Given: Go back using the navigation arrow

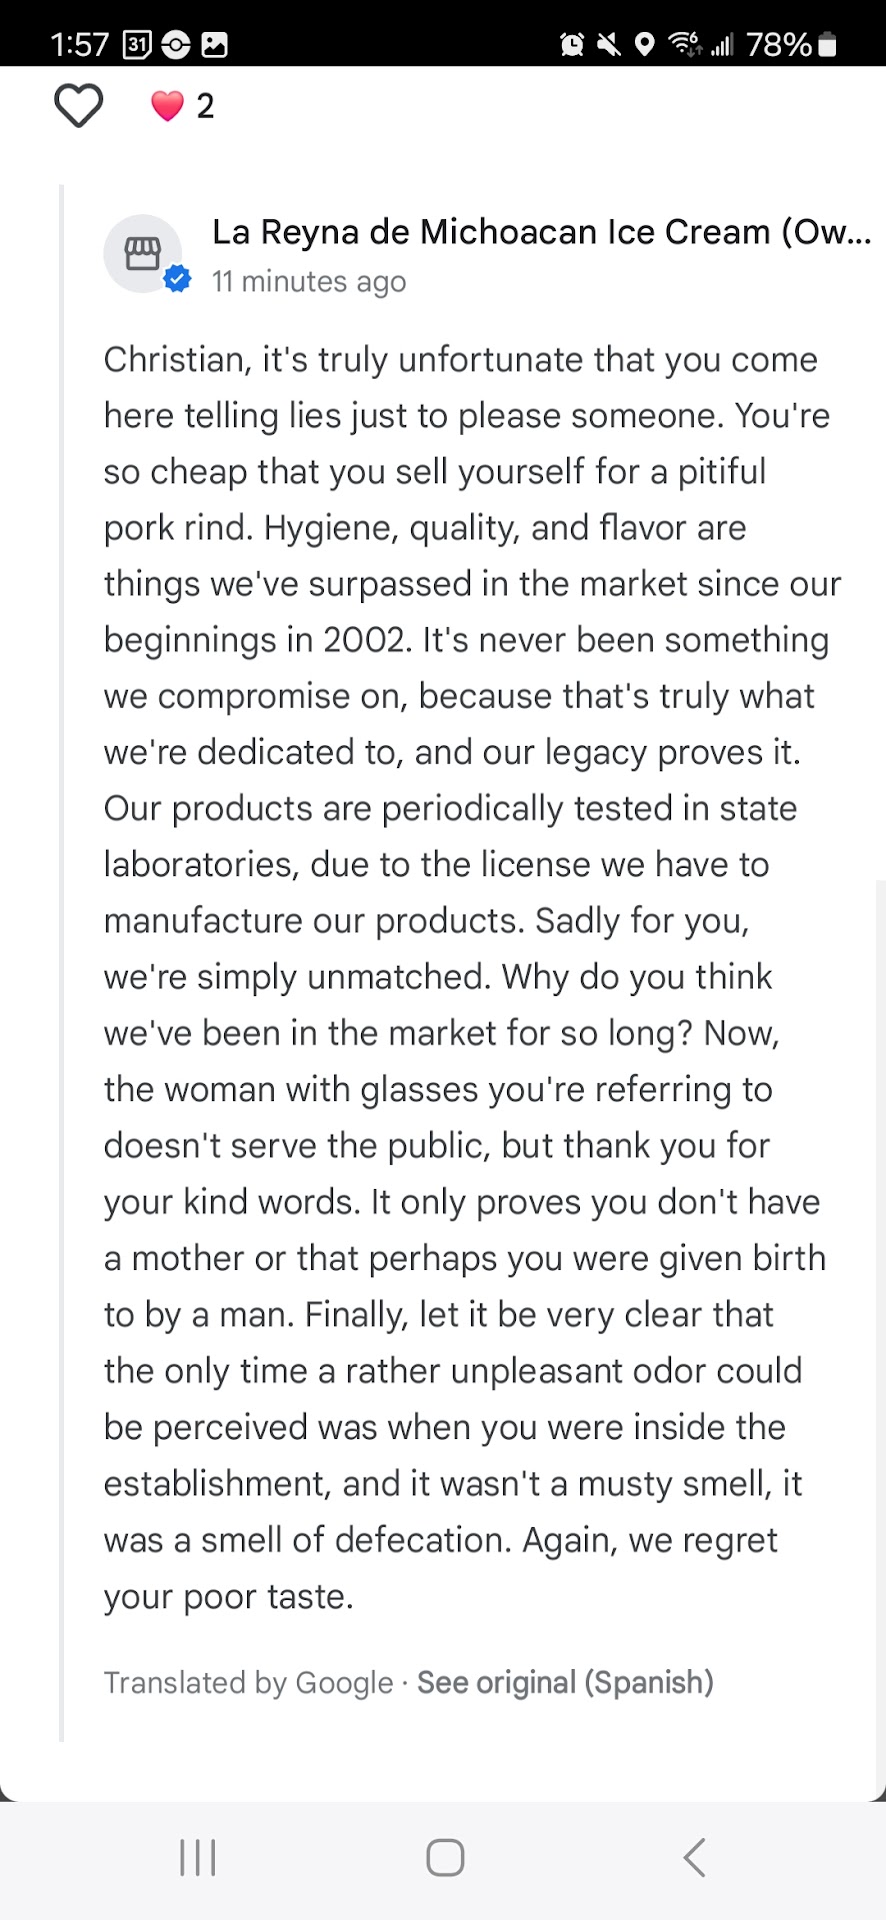Looking at the screenshot, I should click(694, 1858).
